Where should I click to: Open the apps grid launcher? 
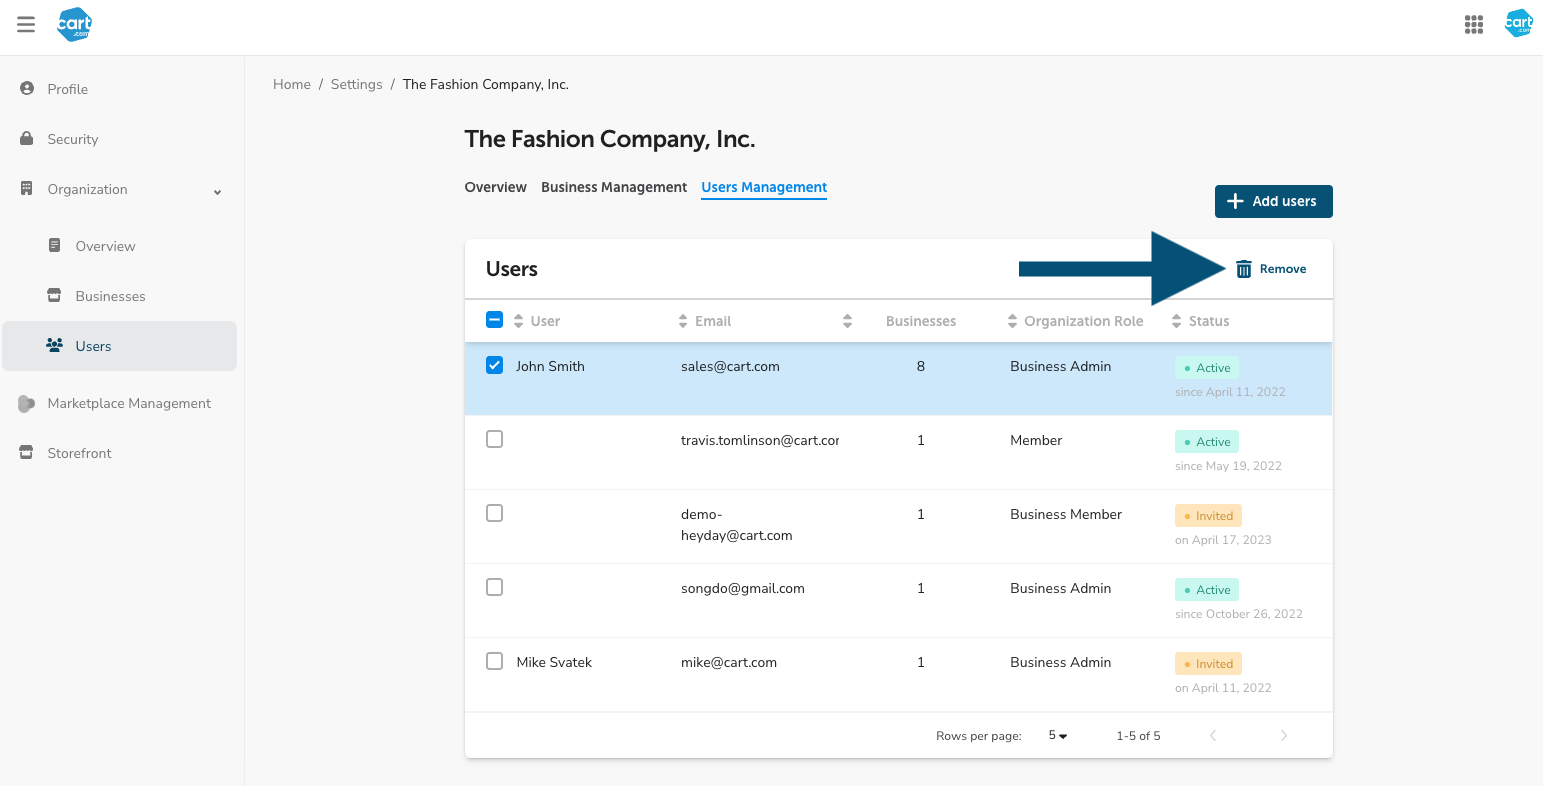pyautogui.click(x=1473, y=25)
